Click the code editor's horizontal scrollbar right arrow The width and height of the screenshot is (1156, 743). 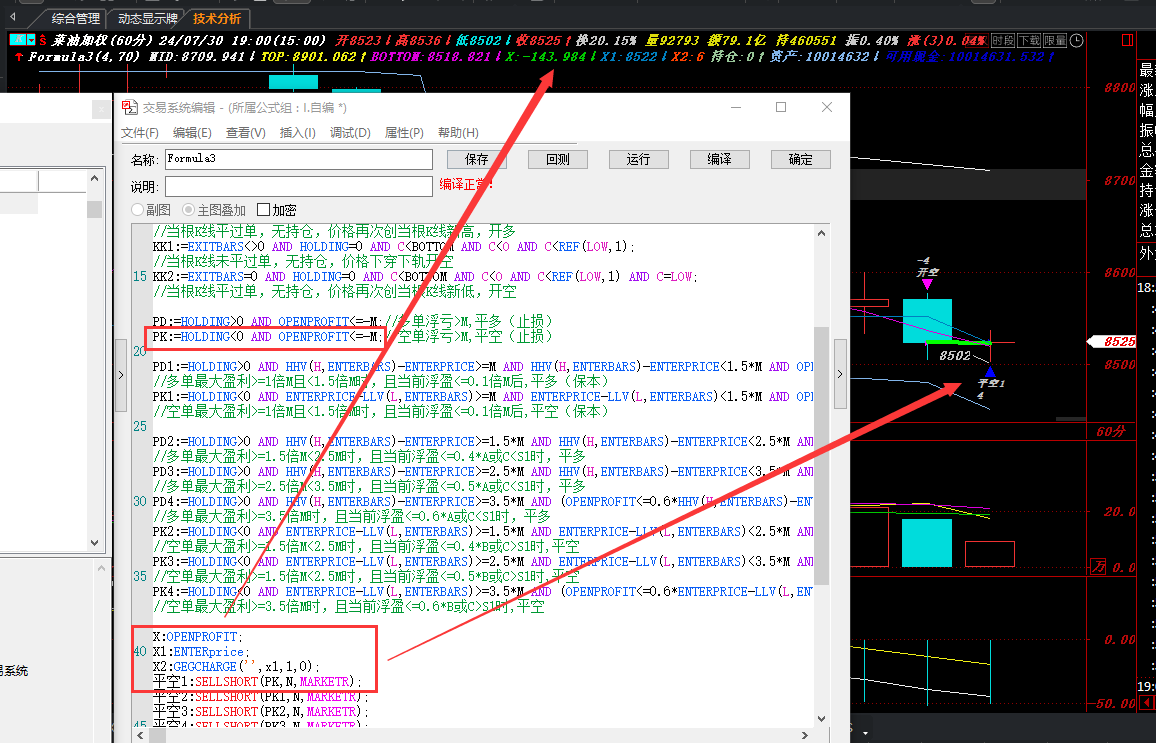coord(805,735)
